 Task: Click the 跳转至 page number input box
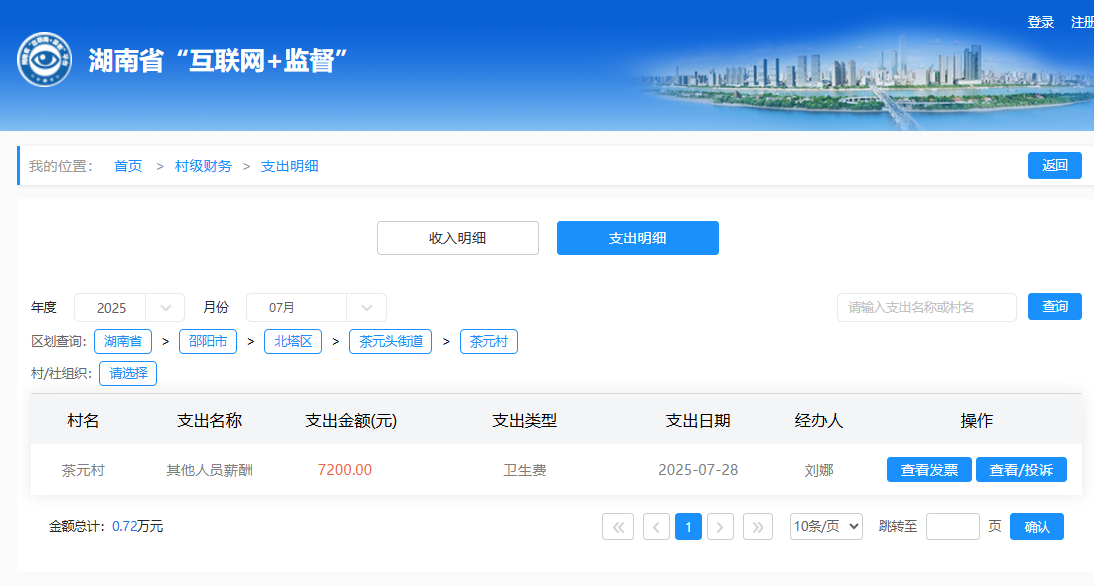coord(952,527)
